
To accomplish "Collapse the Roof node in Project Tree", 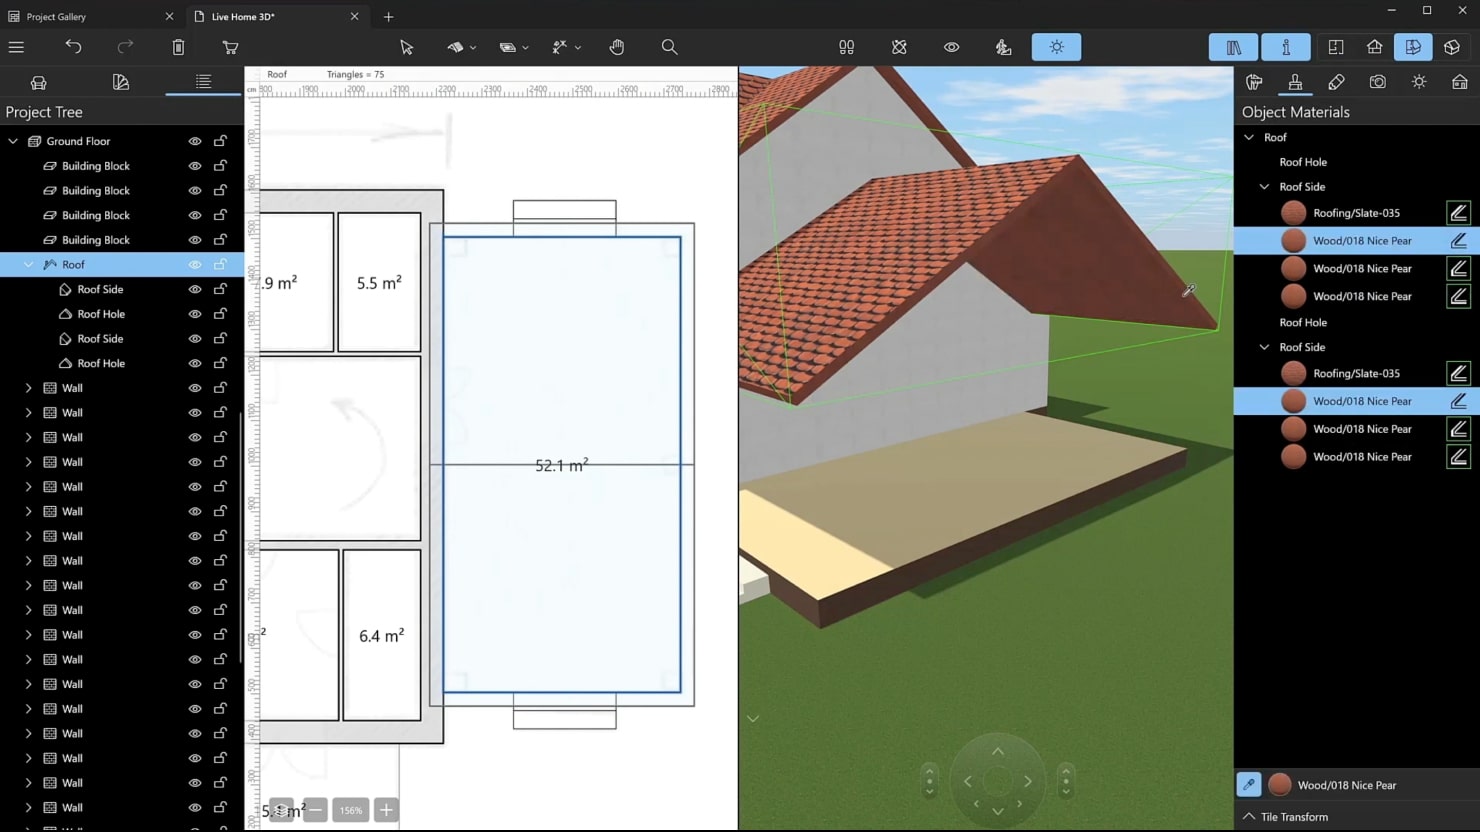I will coord(28,265).
